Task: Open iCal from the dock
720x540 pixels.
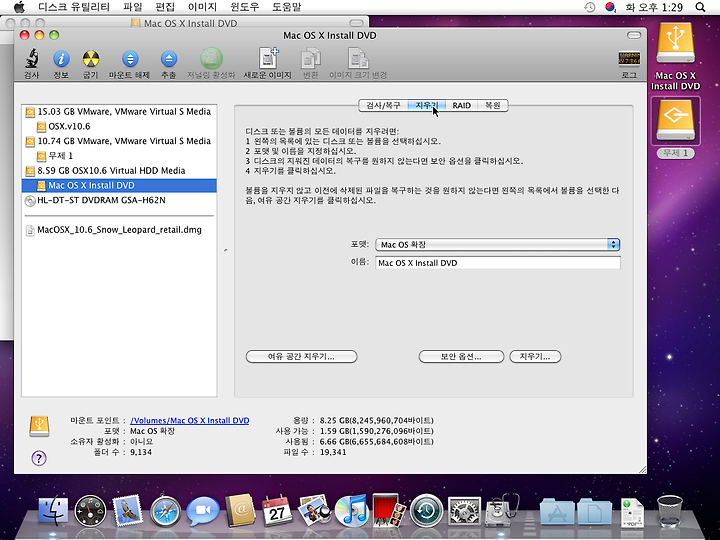Action: click(x=277, y=511)
